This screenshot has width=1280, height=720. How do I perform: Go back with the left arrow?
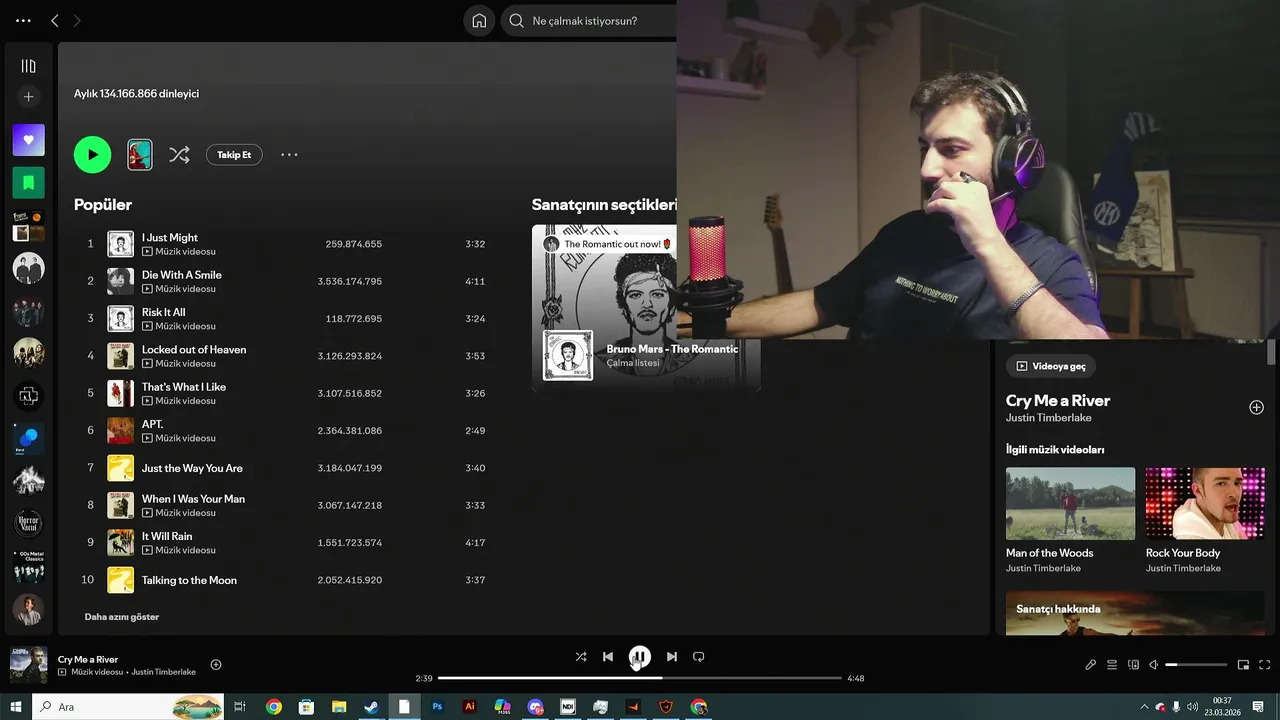pos(55,21)
